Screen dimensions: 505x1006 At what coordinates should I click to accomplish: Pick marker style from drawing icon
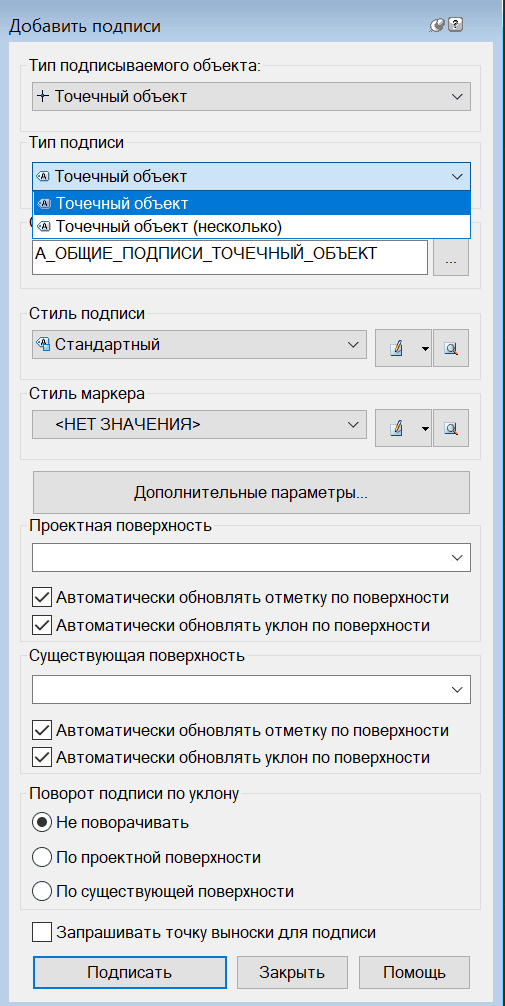point(451,428)
